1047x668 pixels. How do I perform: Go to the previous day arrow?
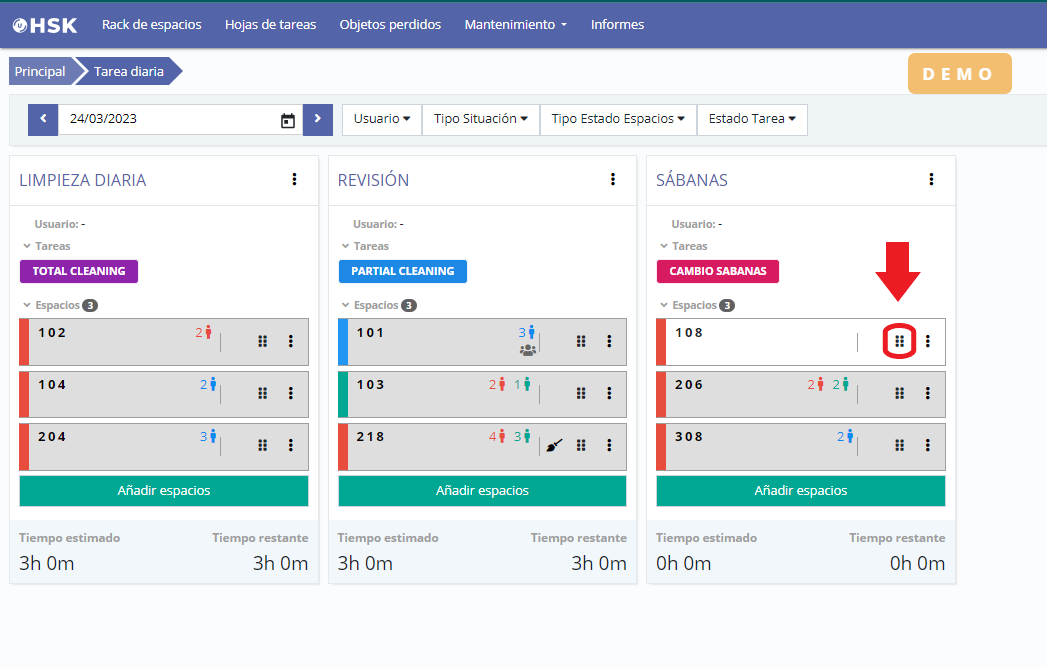(43, 119)
